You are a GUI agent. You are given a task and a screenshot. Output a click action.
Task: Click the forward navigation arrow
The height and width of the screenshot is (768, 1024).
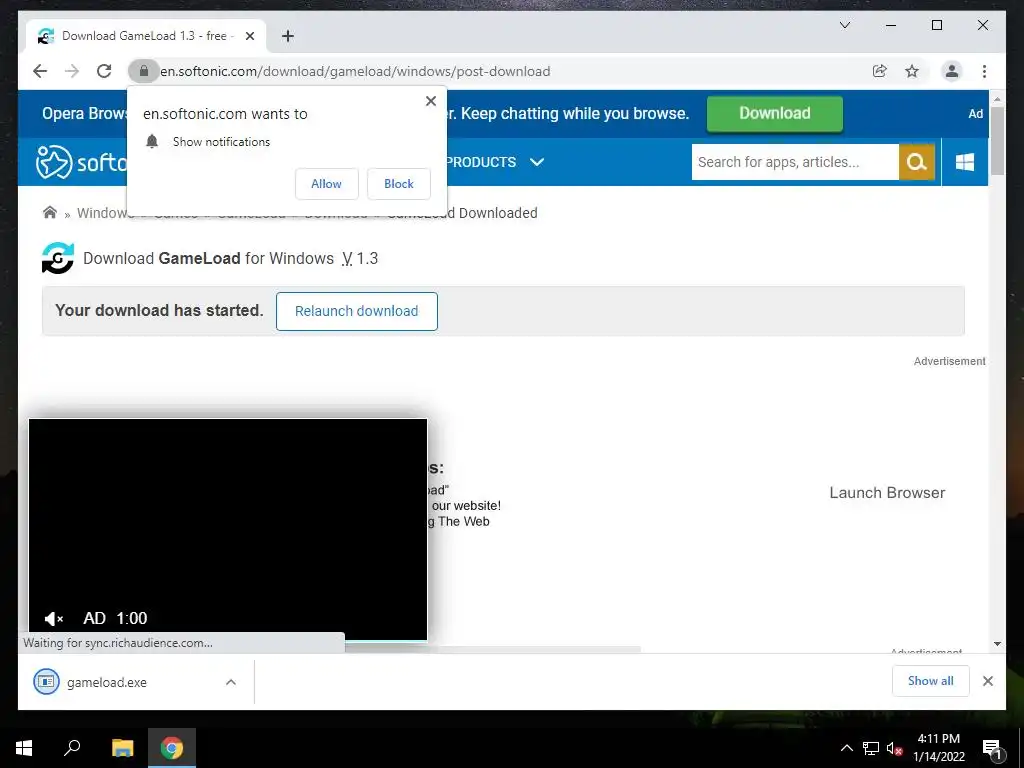pos(72,71)
